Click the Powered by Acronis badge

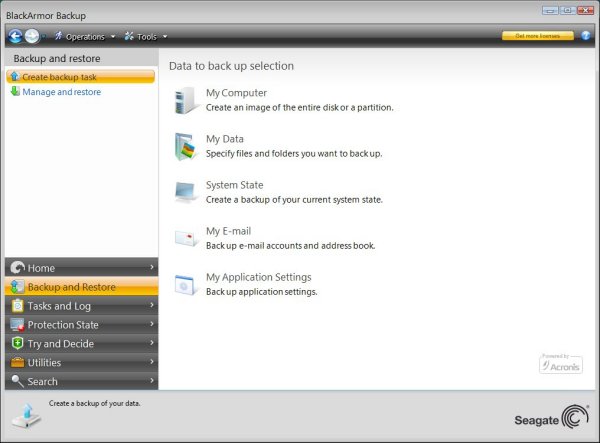(x=561, y=364)
